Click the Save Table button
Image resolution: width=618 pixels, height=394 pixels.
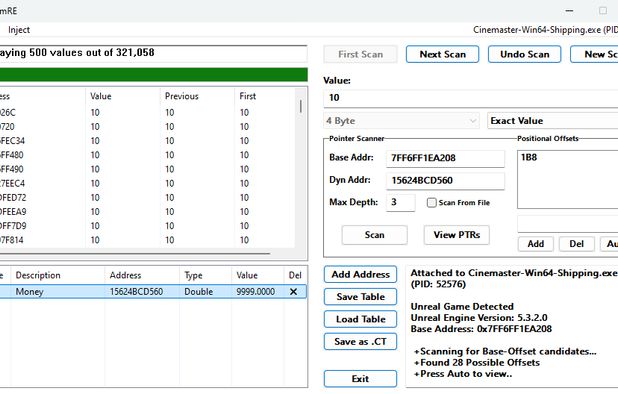[360, 297]
